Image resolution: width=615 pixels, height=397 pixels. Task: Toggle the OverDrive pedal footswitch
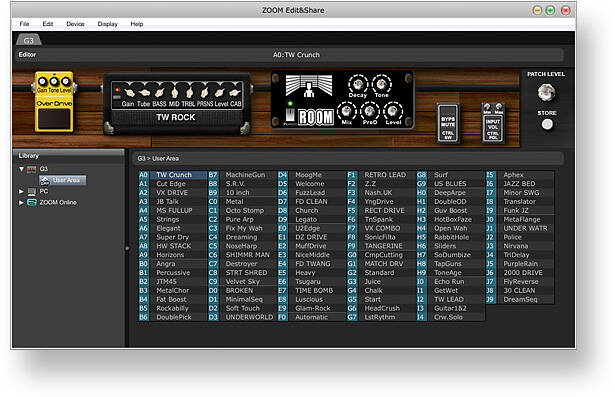click(x=54, y=119)
